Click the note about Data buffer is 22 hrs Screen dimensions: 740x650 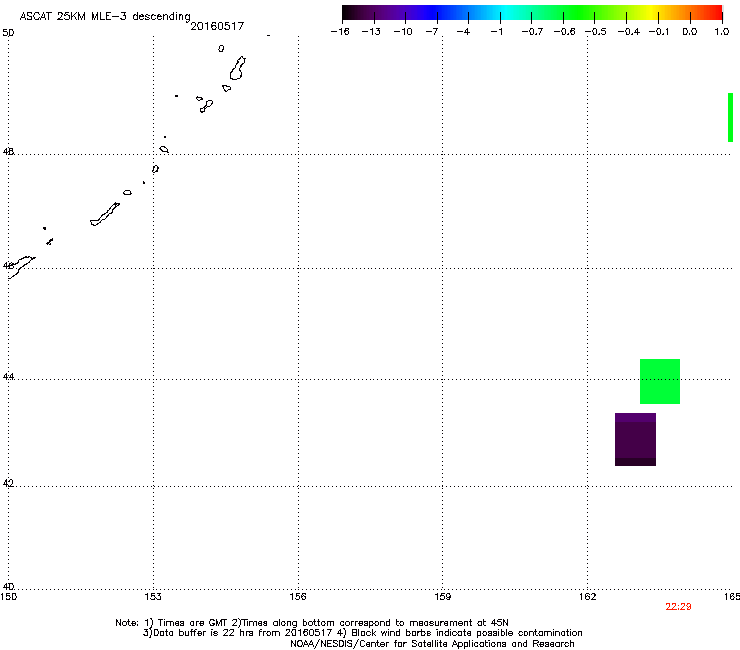point(362,633)
